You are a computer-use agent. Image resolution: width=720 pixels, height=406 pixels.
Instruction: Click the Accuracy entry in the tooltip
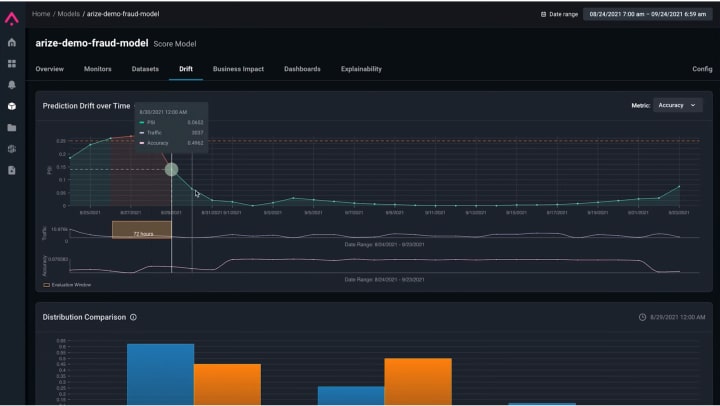[x=171, y=143]
